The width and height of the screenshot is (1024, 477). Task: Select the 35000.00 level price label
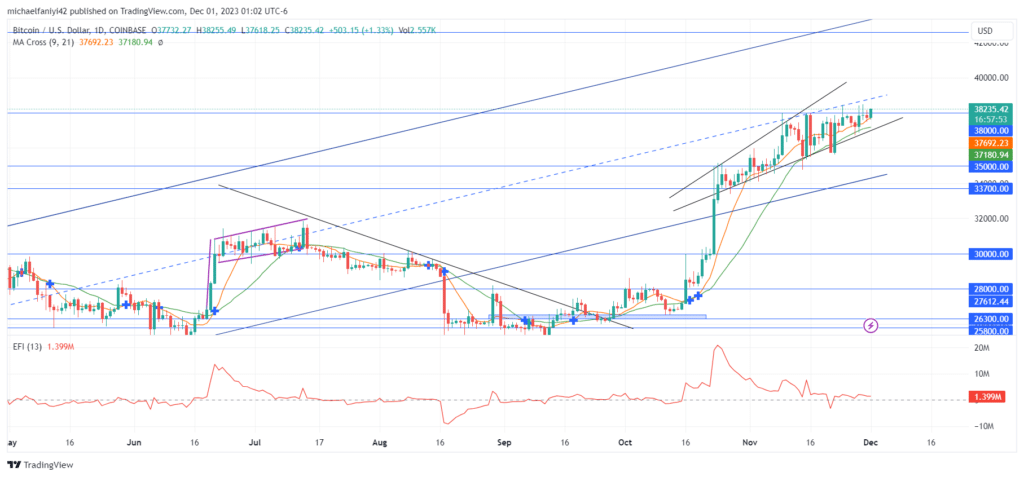(991, 167)
